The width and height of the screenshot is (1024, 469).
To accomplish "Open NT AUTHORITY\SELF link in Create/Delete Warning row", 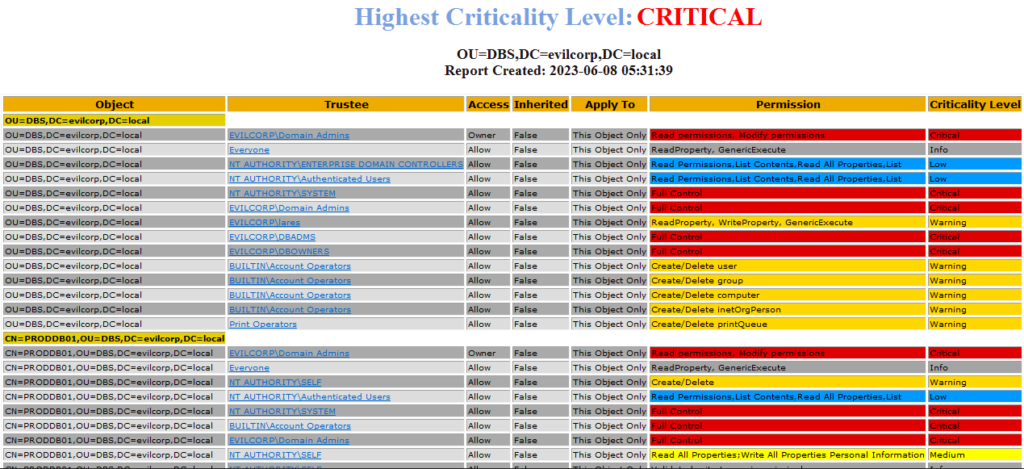I will [x=275, y=382].
